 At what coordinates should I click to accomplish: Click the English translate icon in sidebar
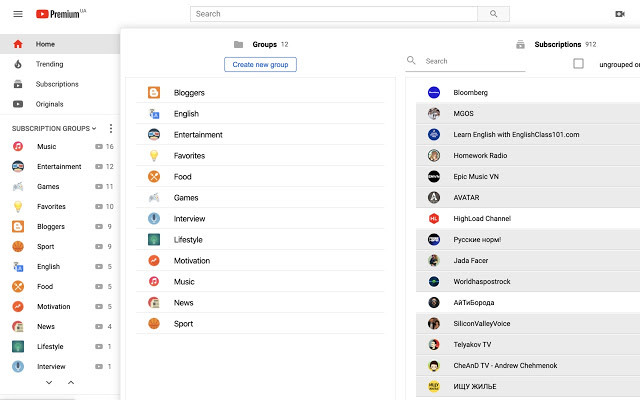(x=18, y=267)
